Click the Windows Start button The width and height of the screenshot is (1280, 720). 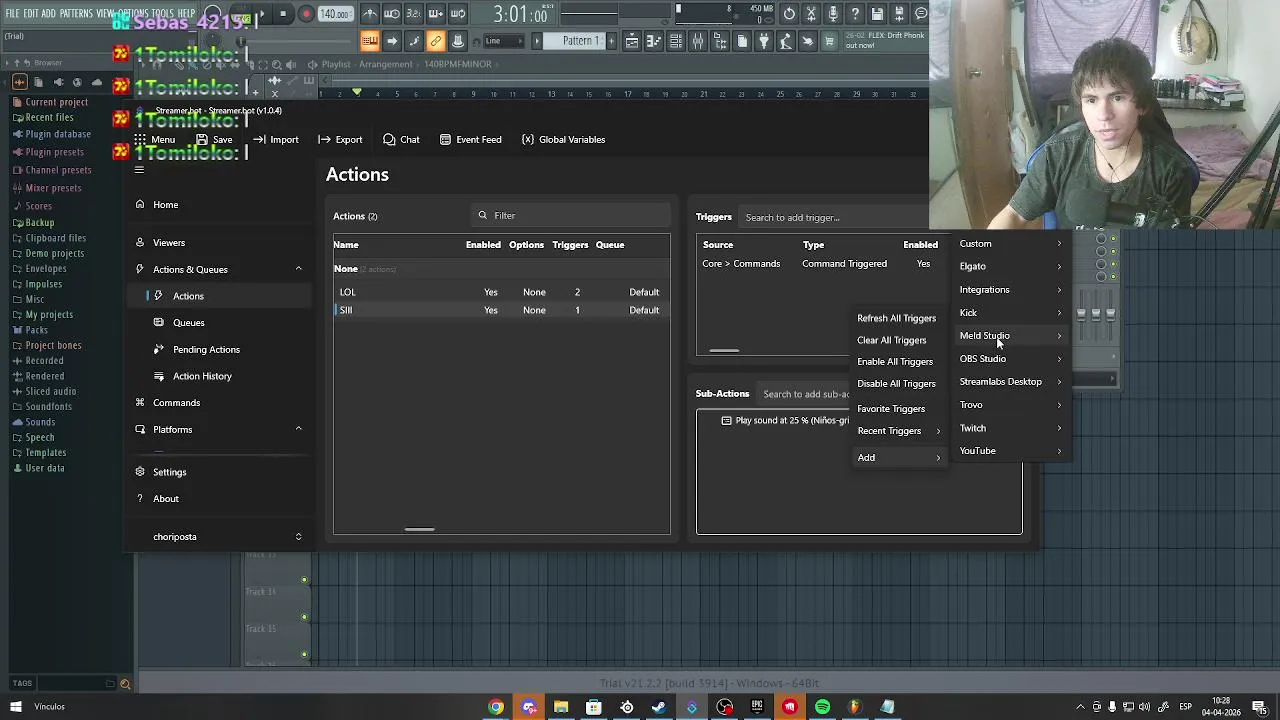[x=15, y=707]
